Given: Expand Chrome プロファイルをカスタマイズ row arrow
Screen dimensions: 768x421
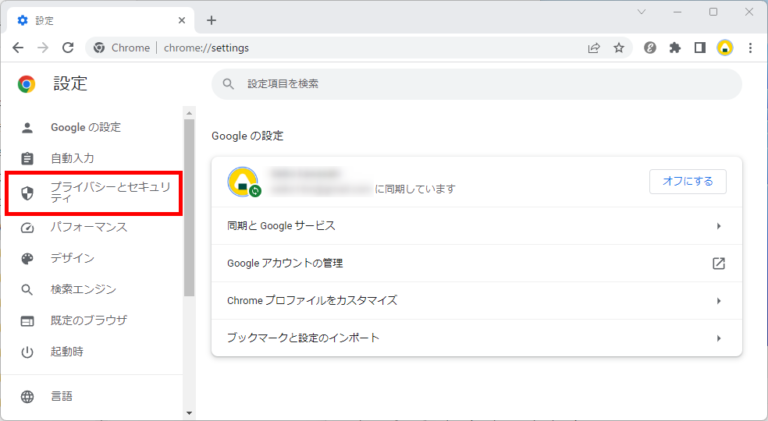Looking at the screenshot, I should pos(718,300).
